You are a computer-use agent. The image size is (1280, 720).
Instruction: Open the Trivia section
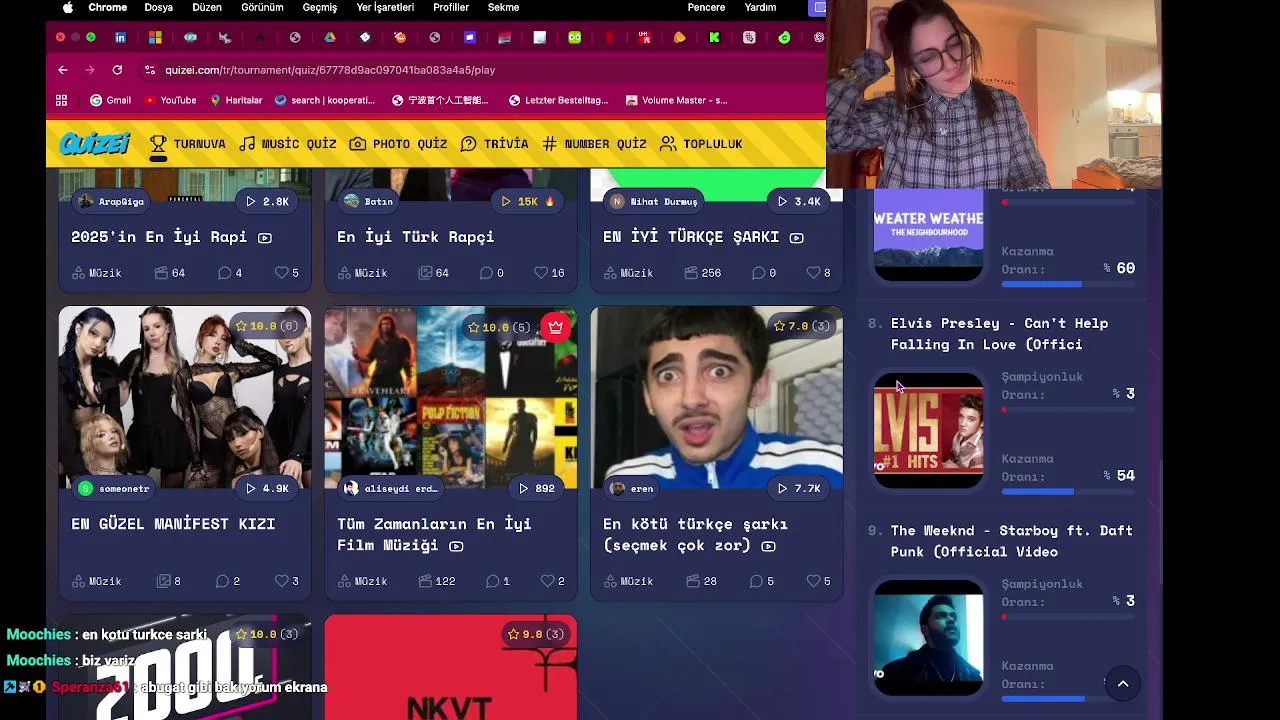point(495,144)
